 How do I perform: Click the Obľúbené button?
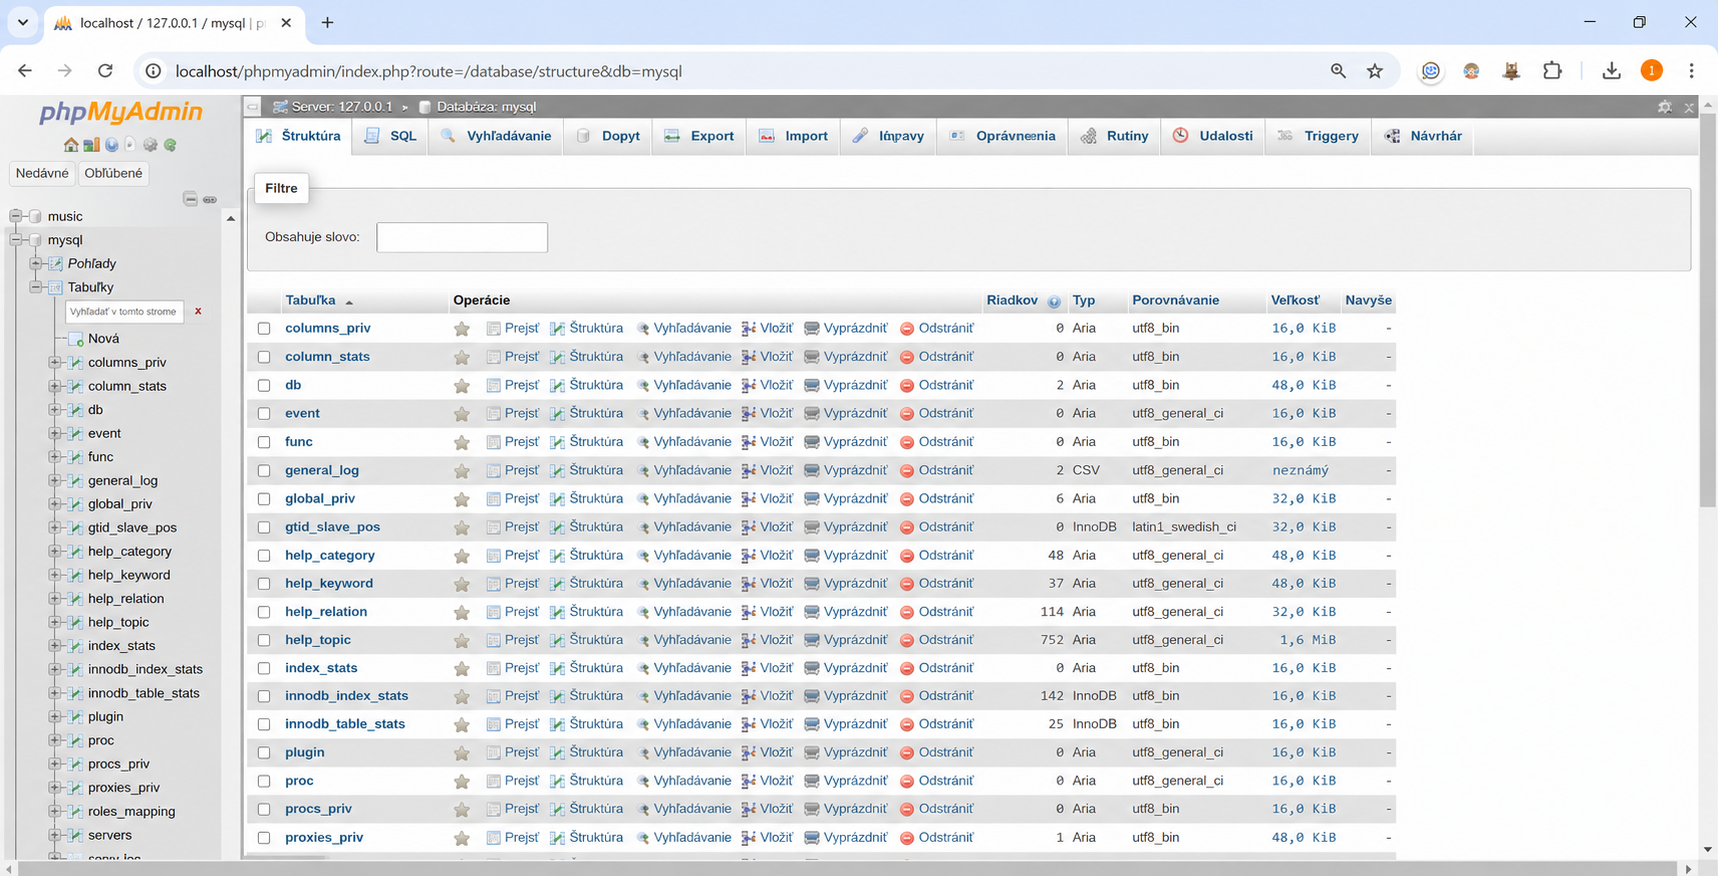tap(114, 173)
